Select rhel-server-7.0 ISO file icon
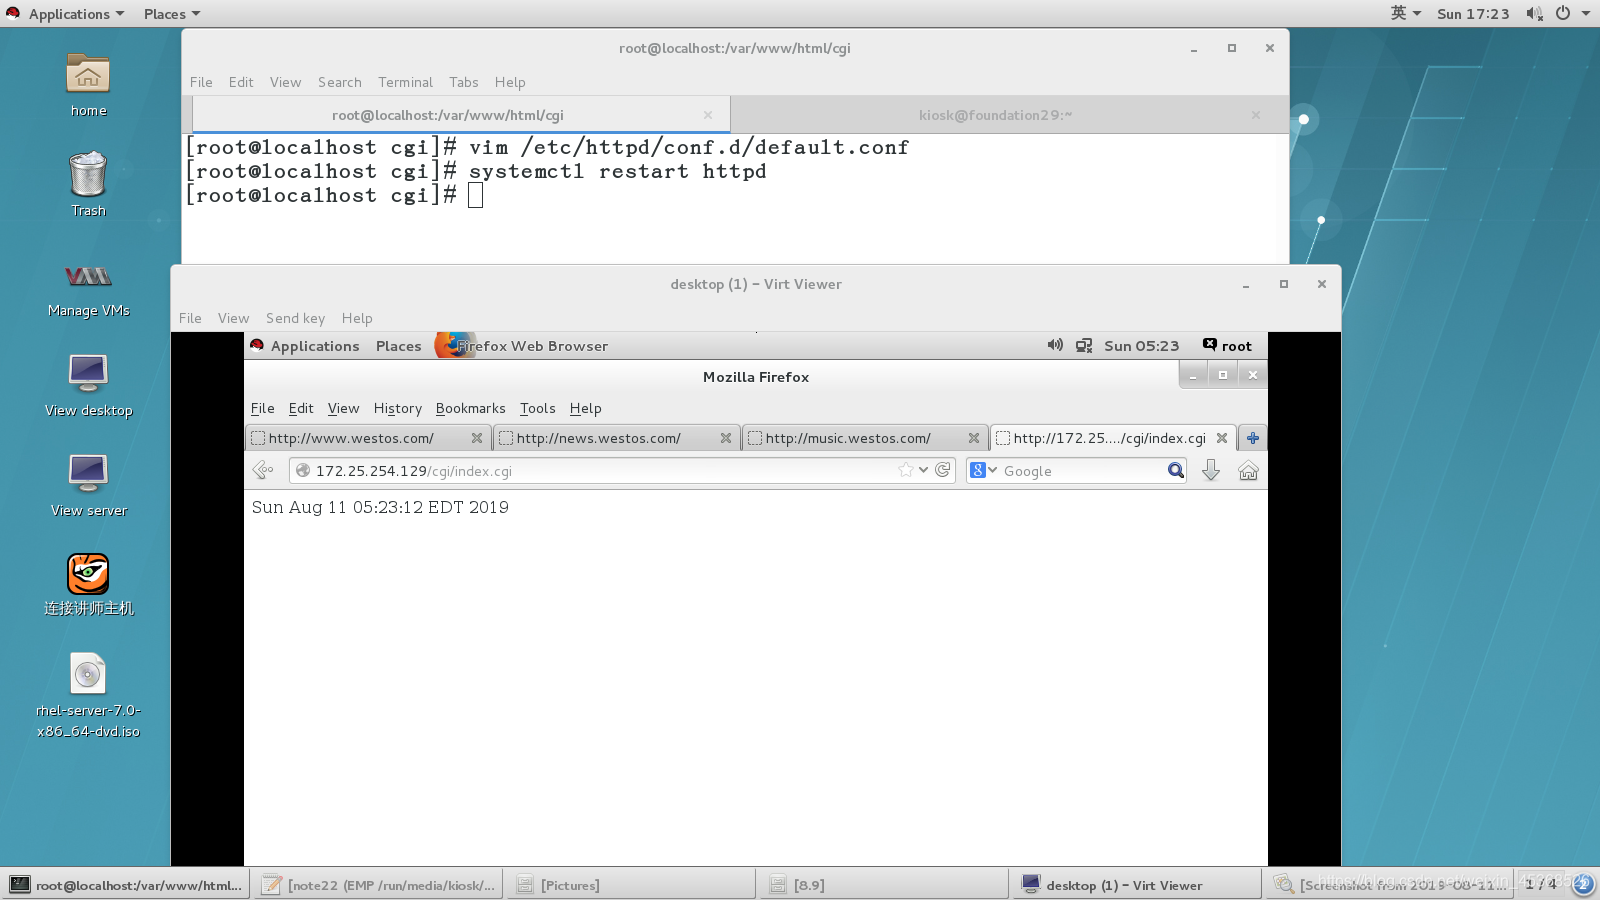 pos(88,674)
